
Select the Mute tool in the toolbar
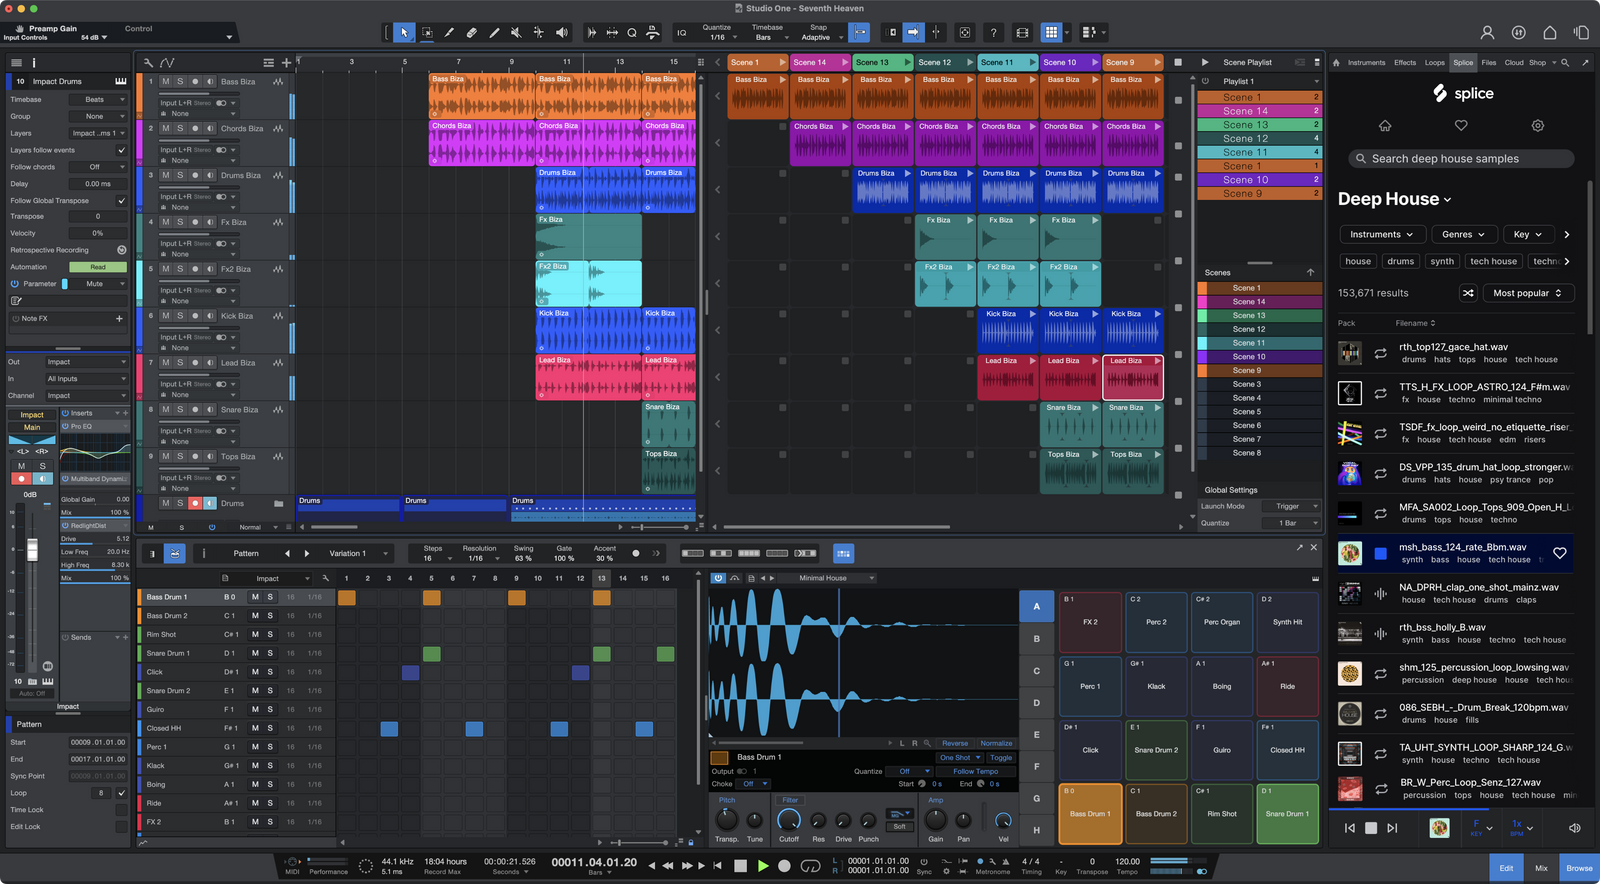[x=516, y=33]
